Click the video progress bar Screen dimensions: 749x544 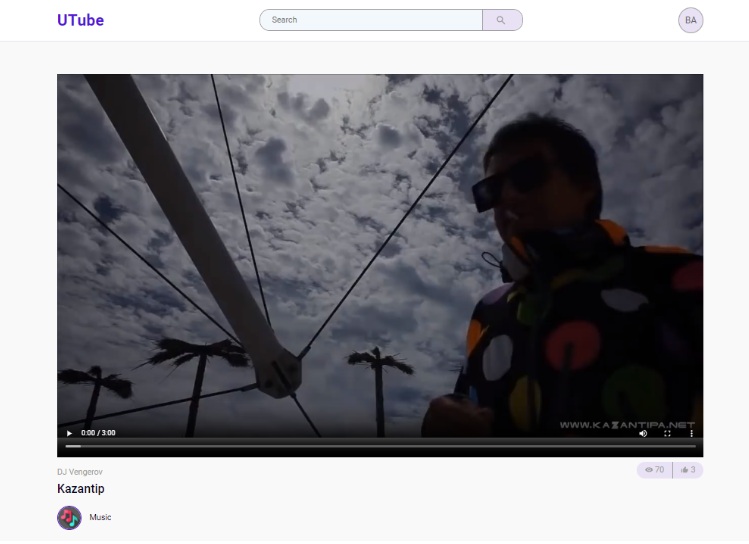point(380,446)
